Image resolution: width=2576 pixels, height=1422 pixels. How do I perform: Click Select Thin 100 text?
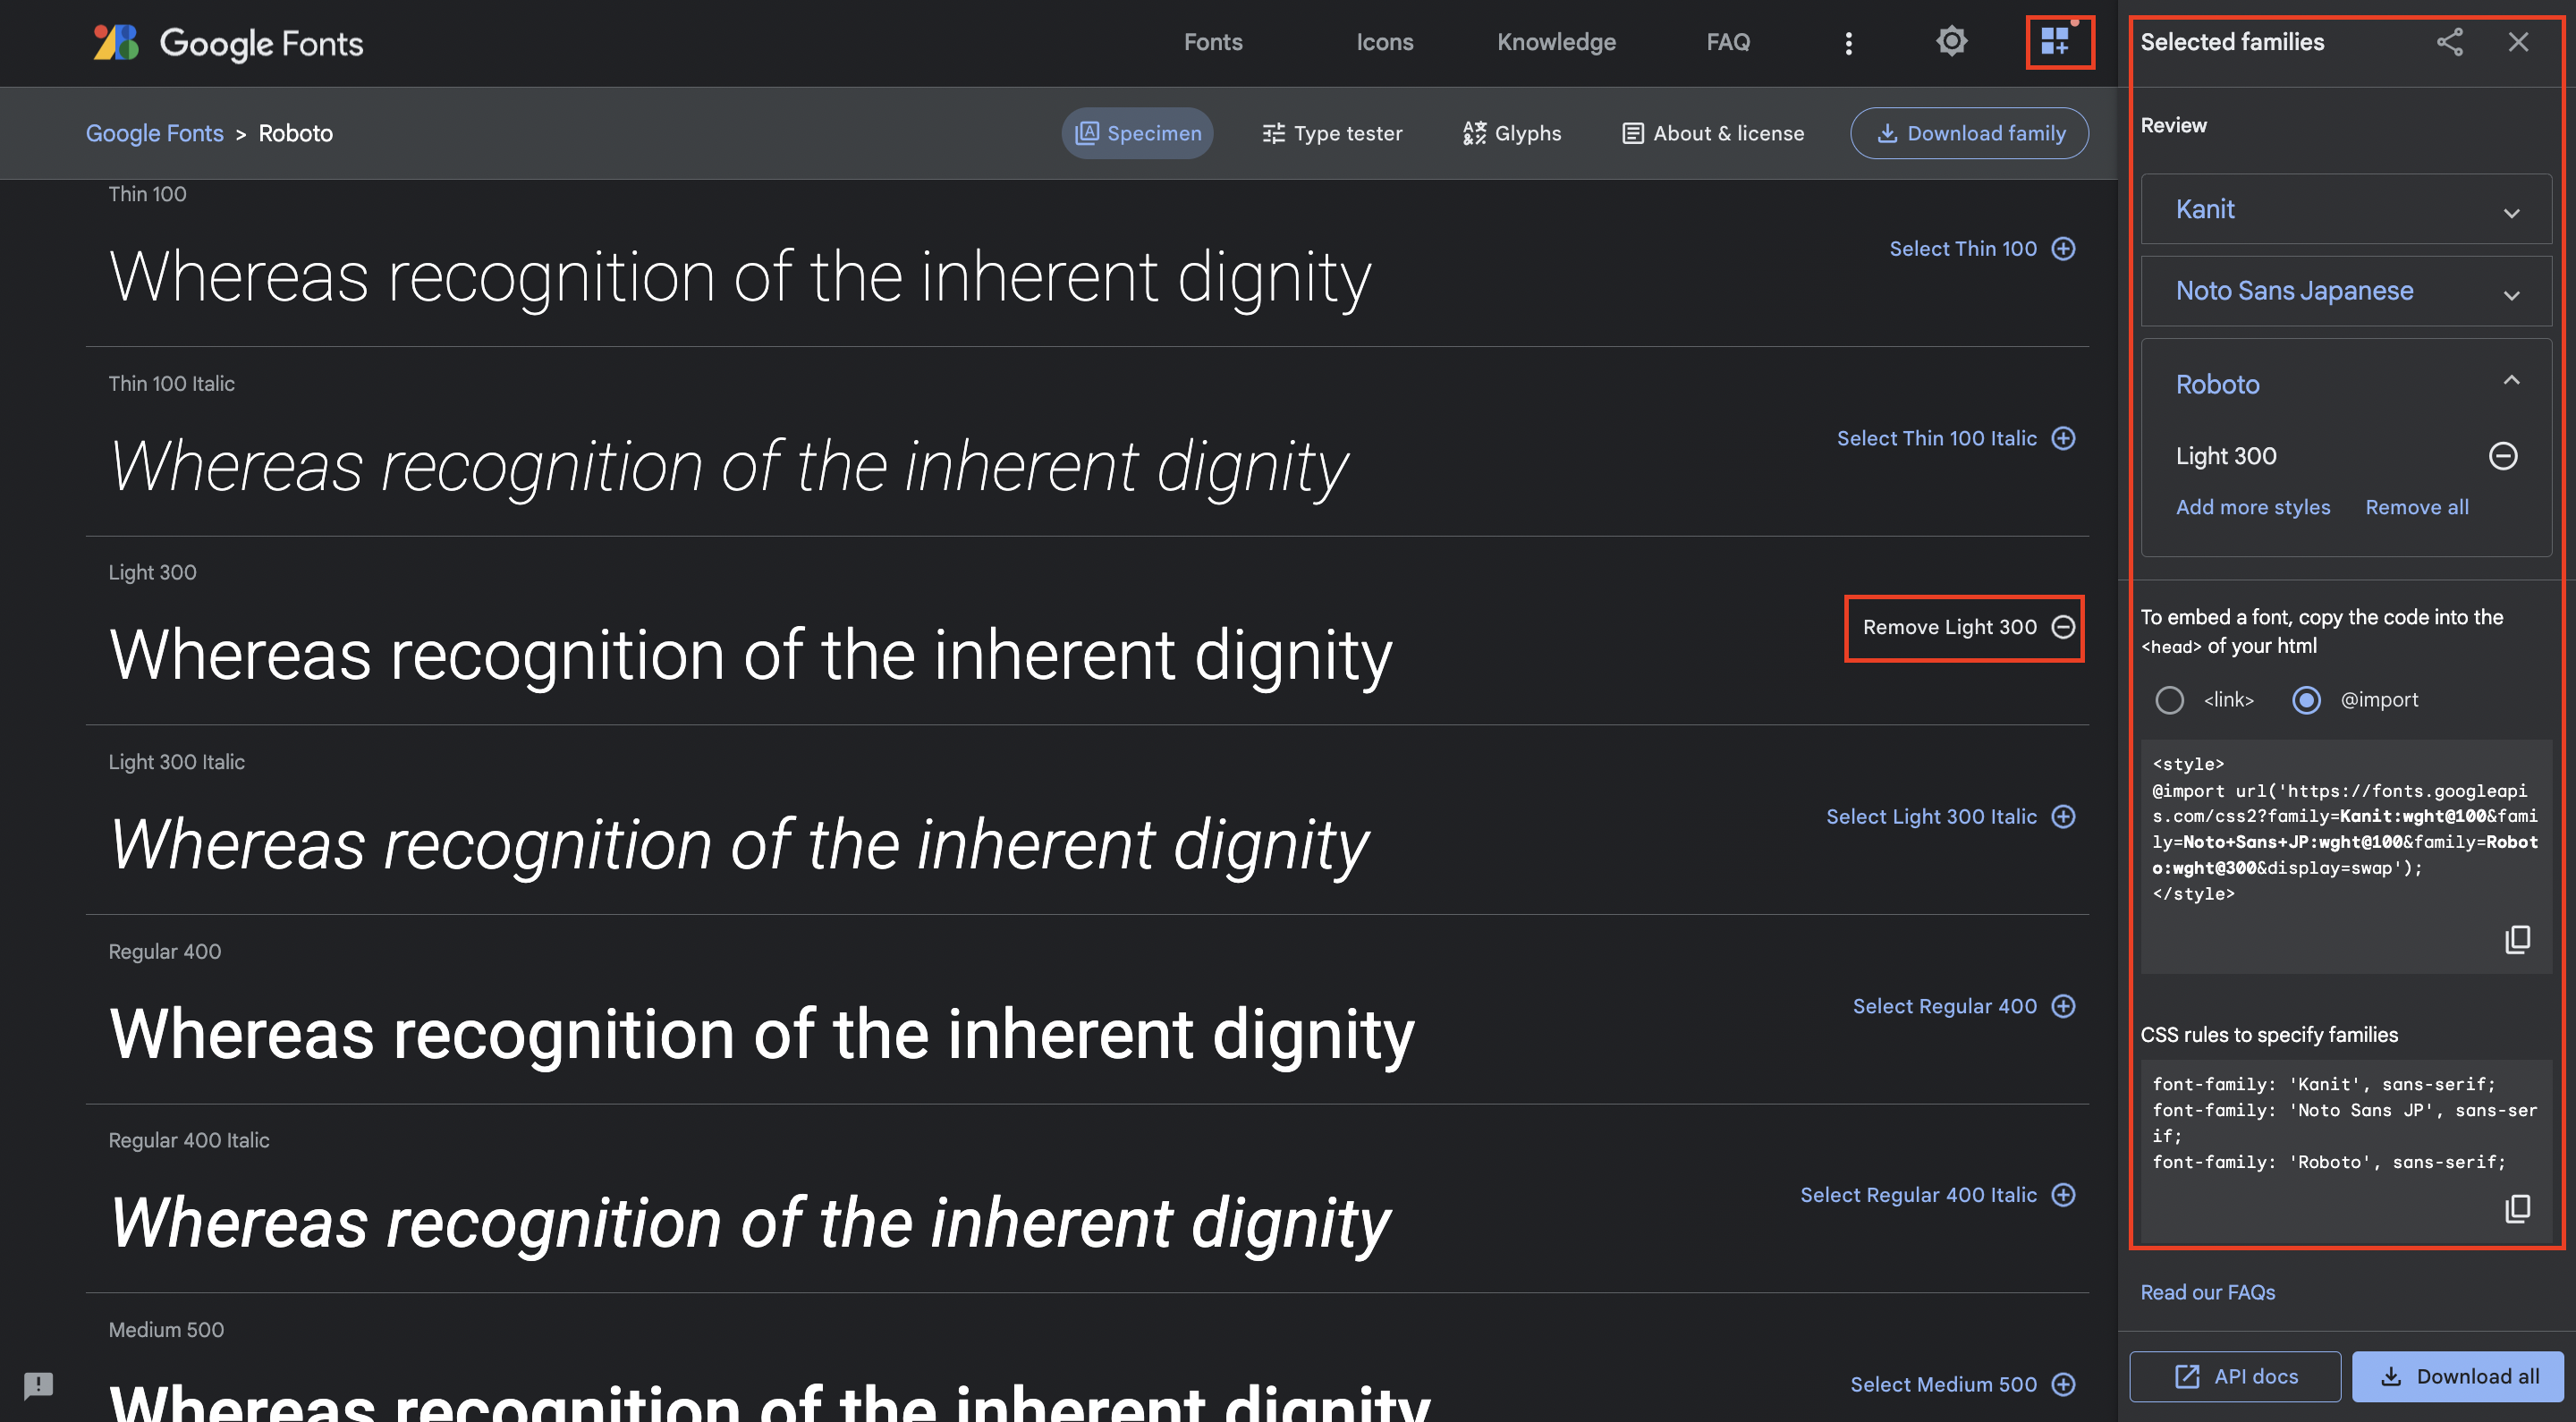[x=1962, y=249]
